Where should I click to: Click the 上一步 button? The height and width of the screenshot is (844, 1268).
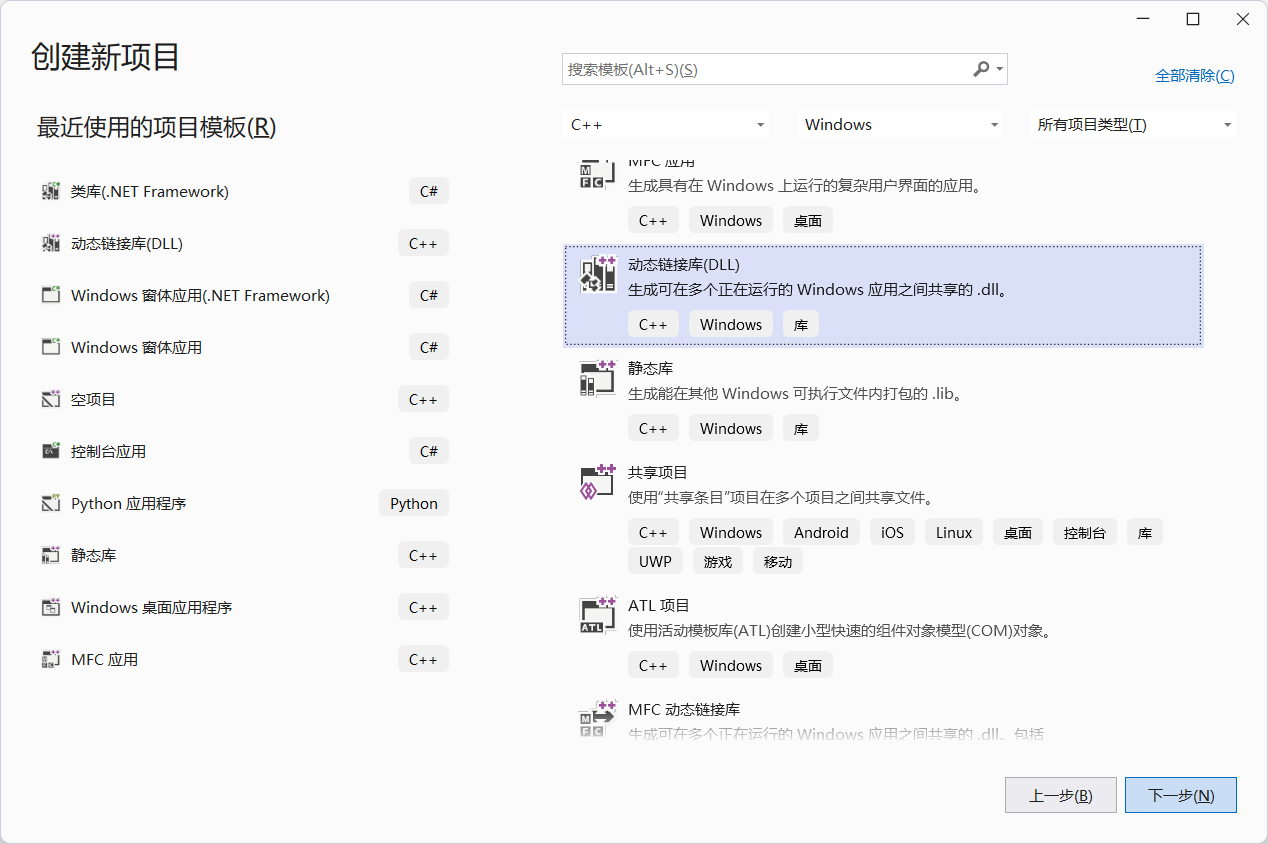tap(1061, 795)
